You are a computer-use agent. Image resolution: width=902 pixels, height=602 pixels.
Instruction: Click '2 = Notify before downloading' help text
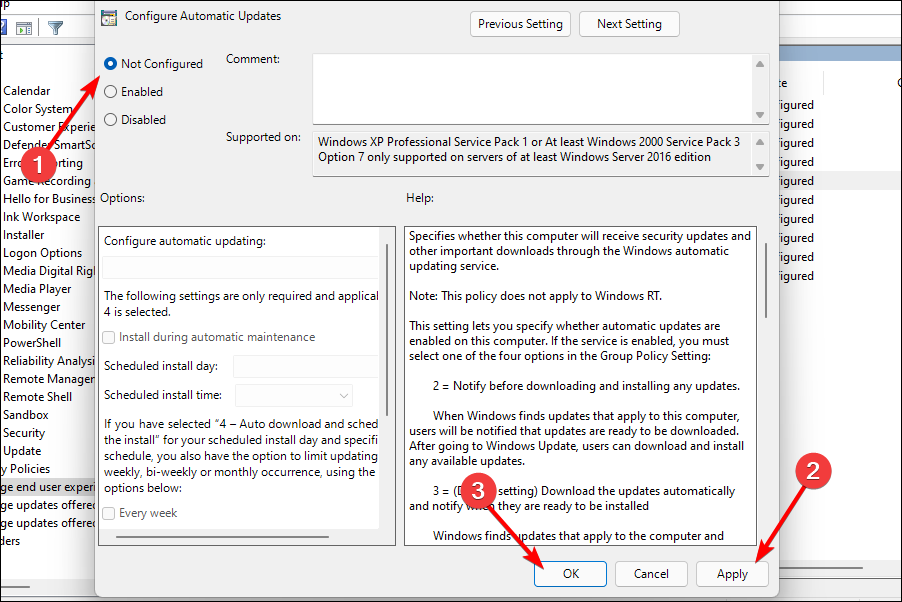(586, 386)
